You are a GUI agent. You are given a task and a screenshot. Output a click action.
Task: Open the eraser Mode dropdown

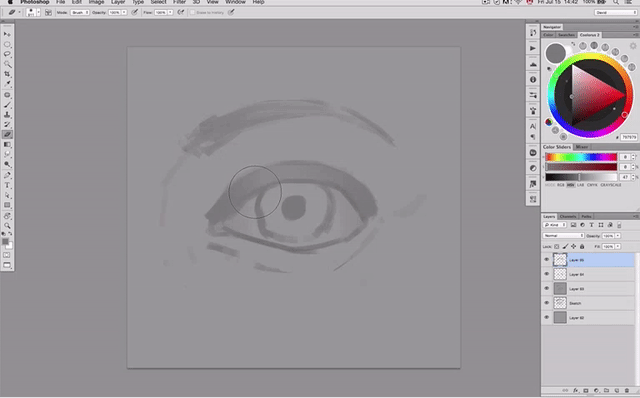pyautogui.click(x=80, y=13)
